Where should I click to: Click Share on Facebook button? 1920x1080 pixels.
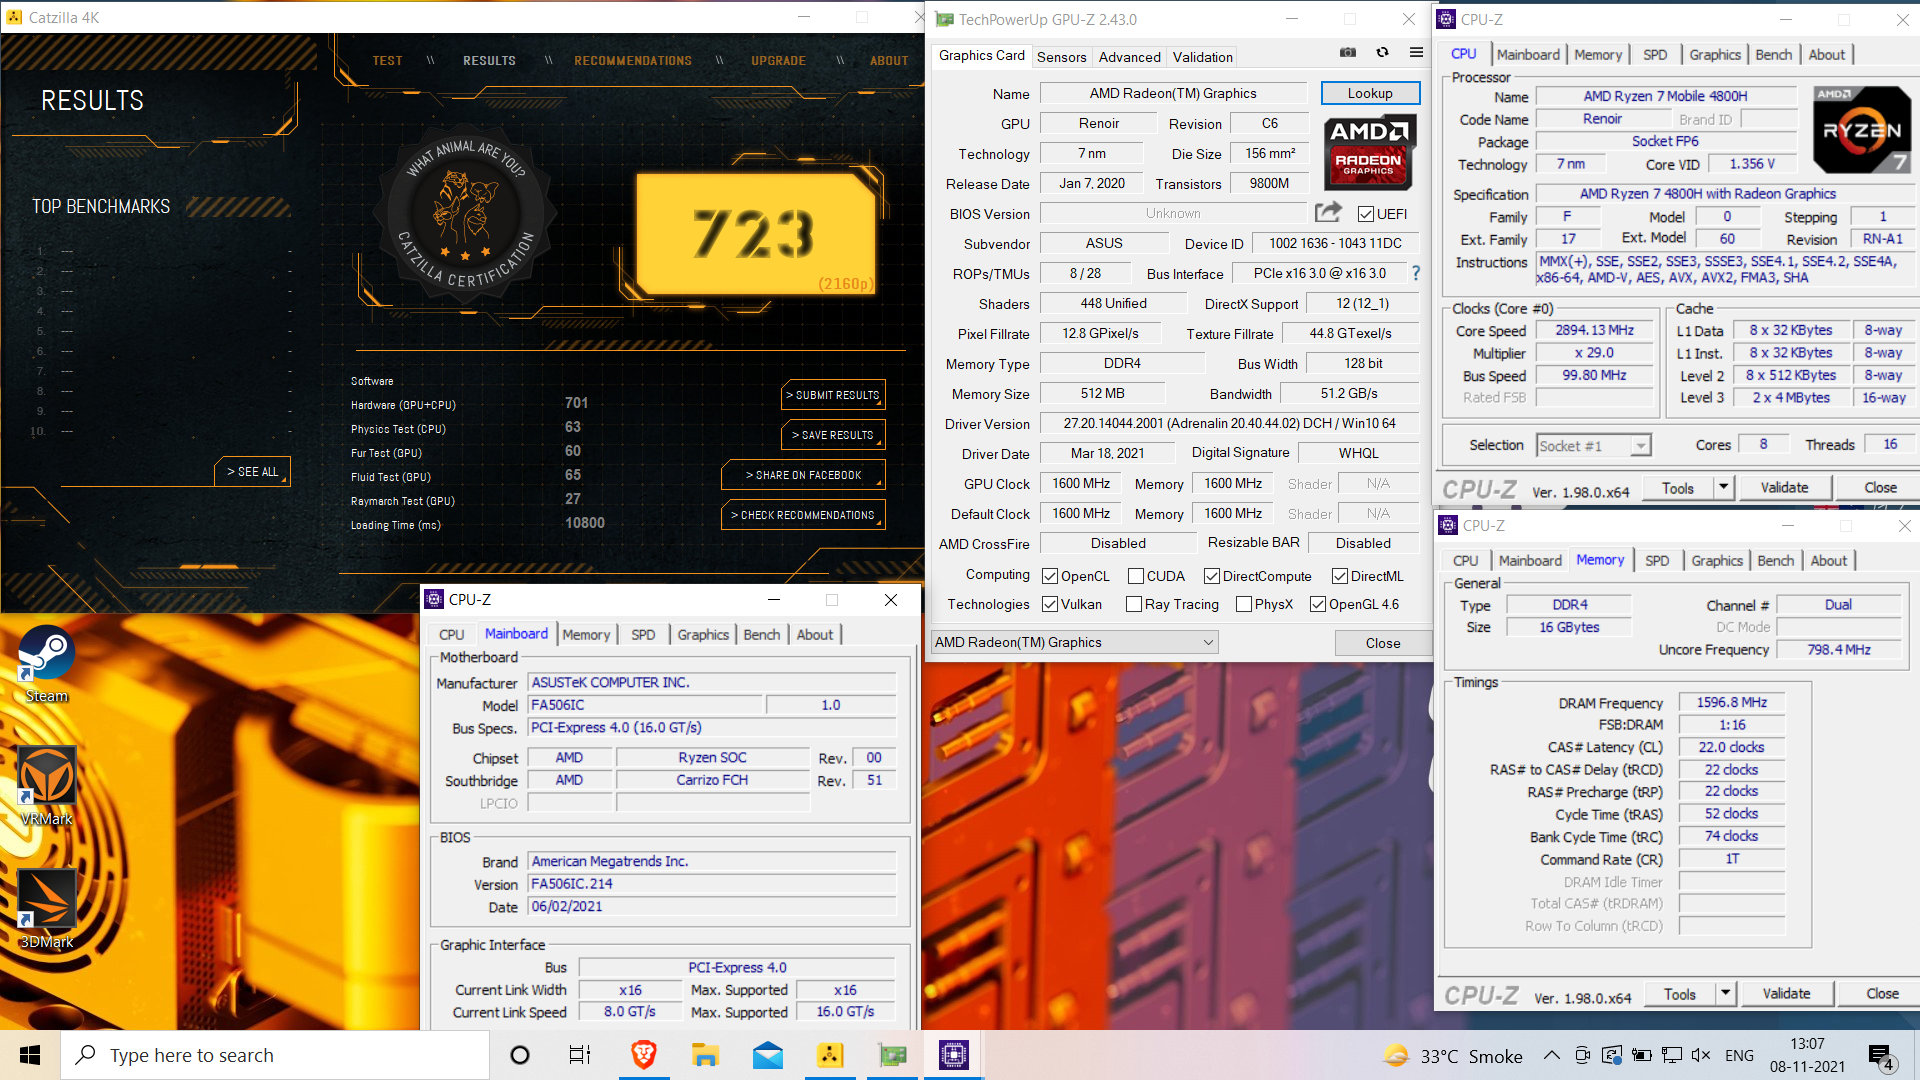pos(803,475)
